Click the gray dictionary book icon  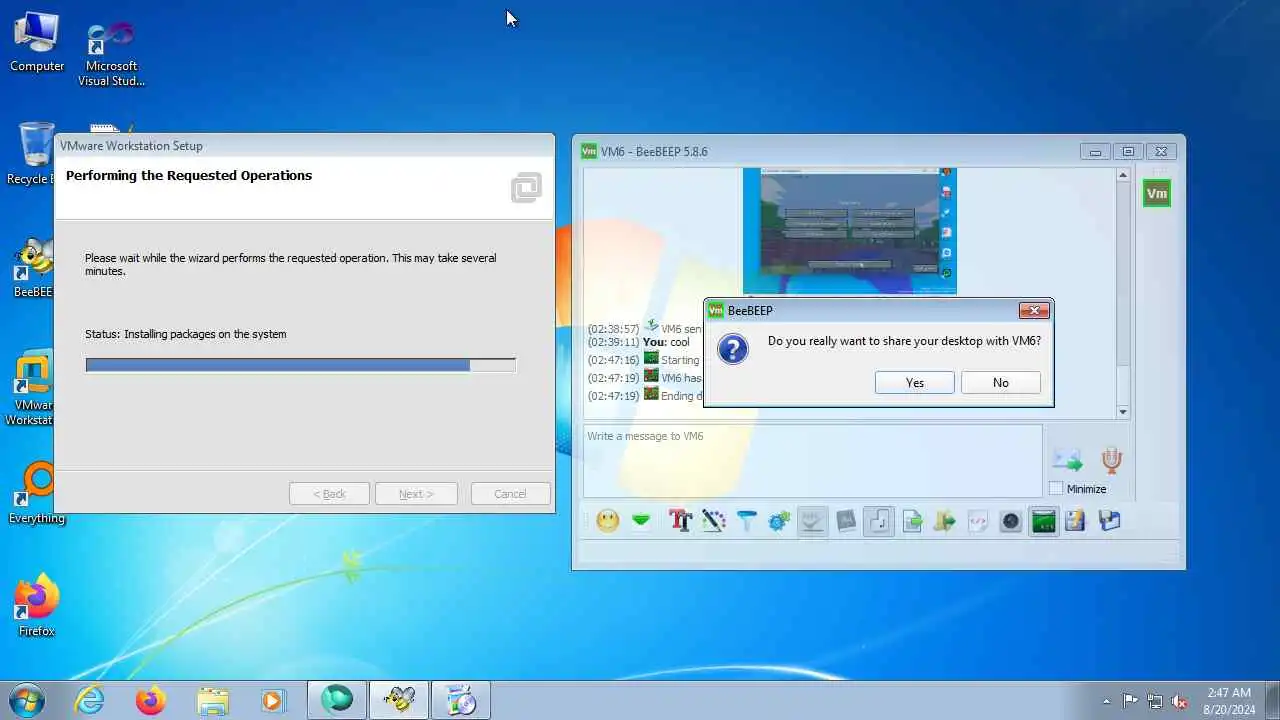point(846,521)
